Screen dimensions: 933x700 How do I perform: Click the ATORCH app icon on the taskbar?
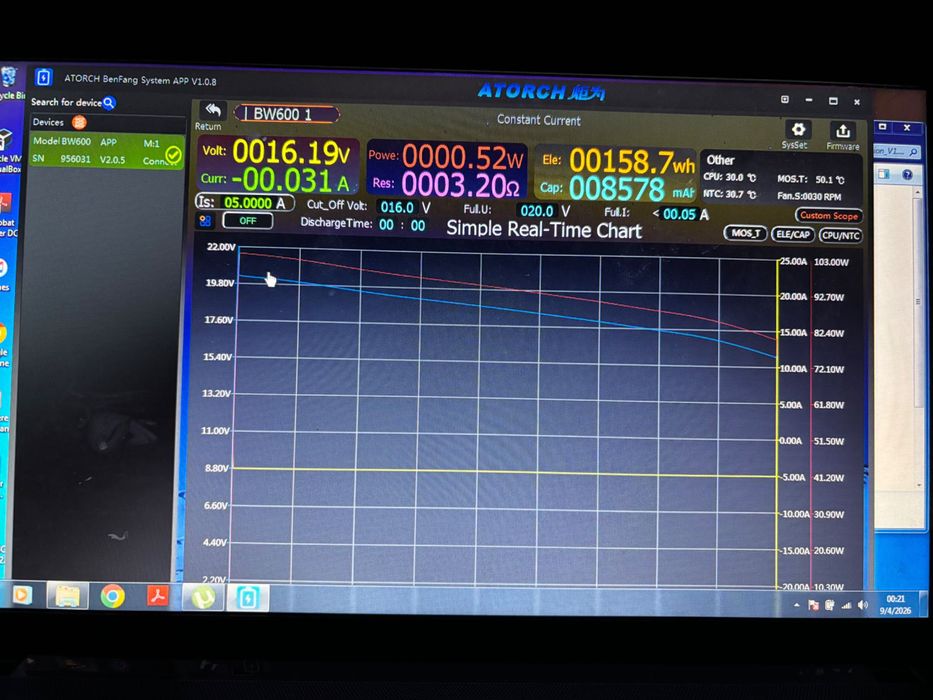point(248,598)
